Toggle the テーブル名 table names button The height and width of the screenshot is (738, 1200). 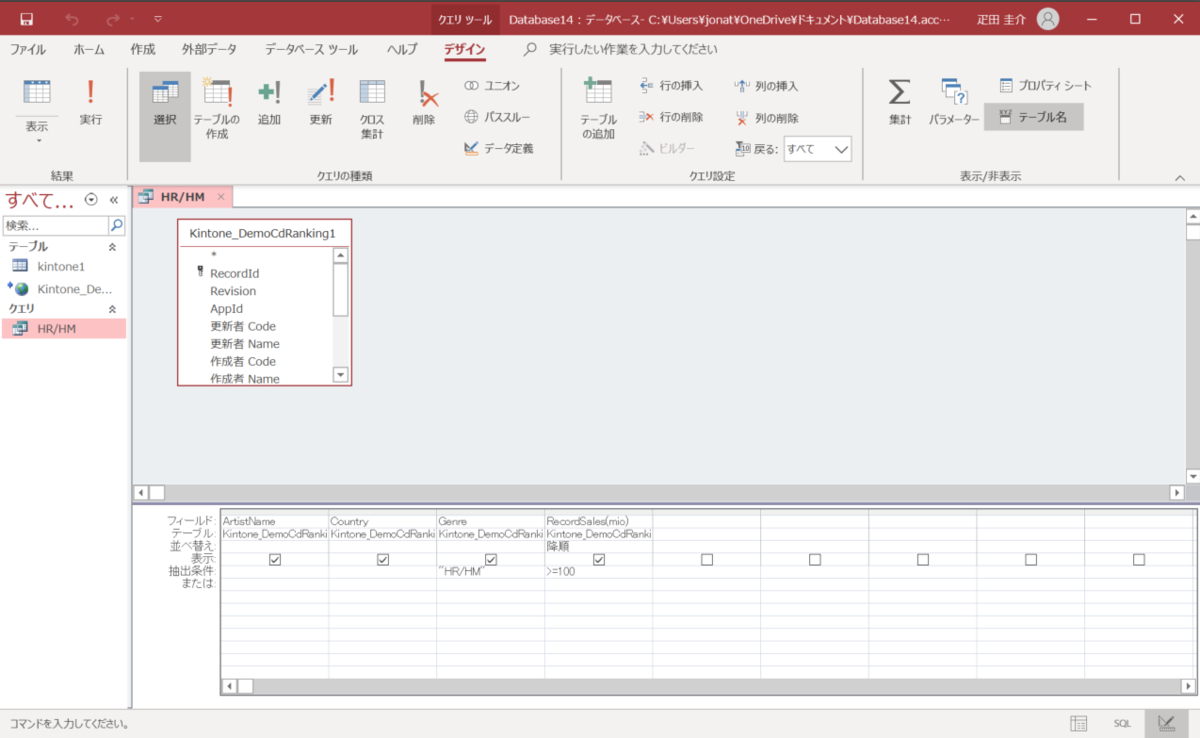[x=1033, y=117]
